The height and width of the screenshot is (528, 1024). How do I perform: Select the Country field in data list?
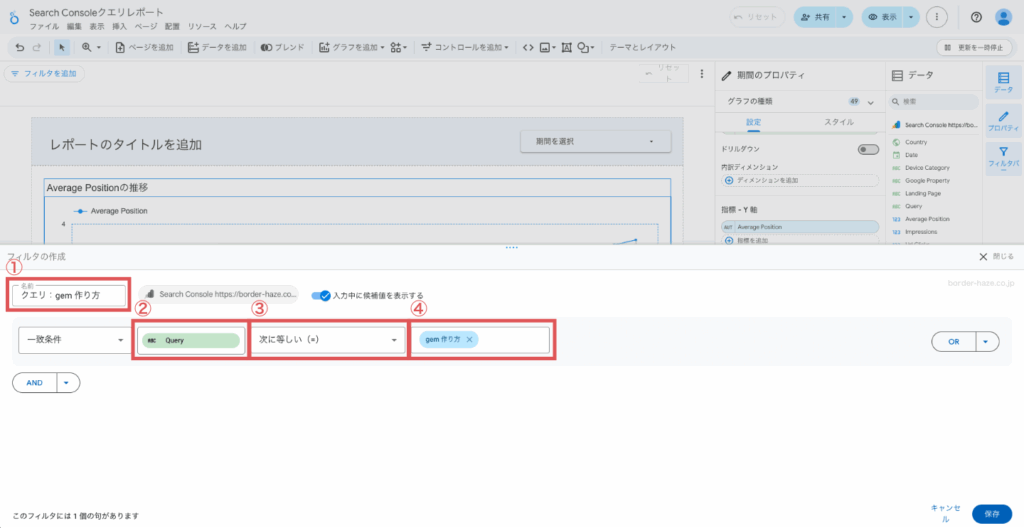pyautogui.click(x=916, y=142)
